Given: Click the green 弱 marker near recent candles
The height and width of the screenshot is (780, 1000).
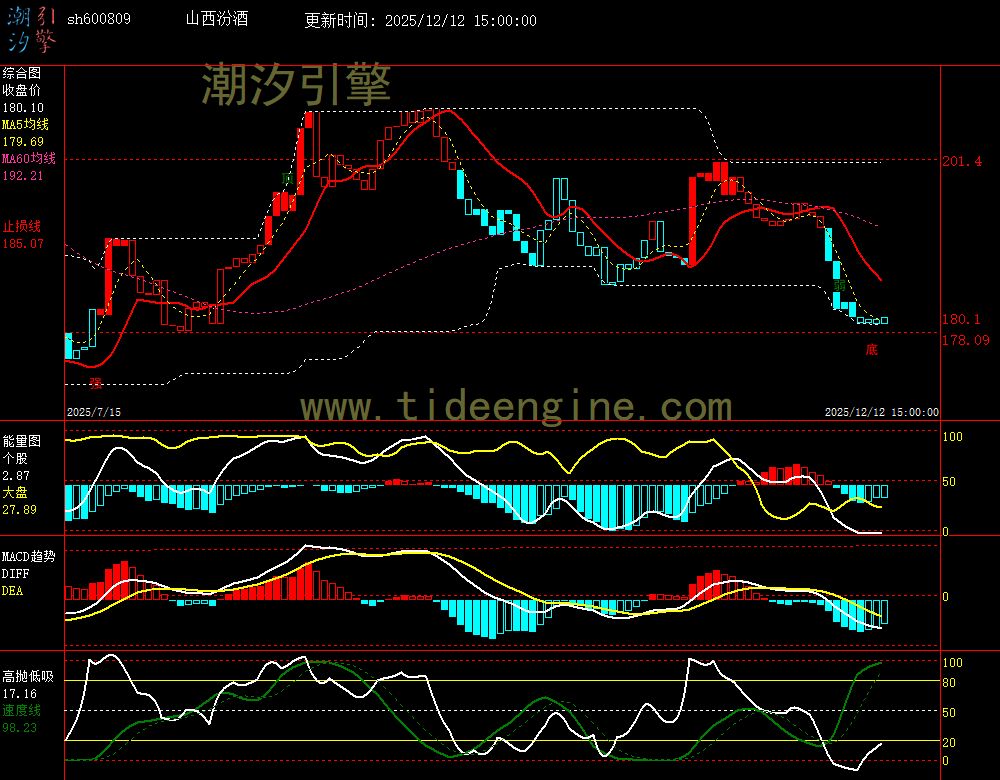Looking at the screenshot, I should point(840,286).
